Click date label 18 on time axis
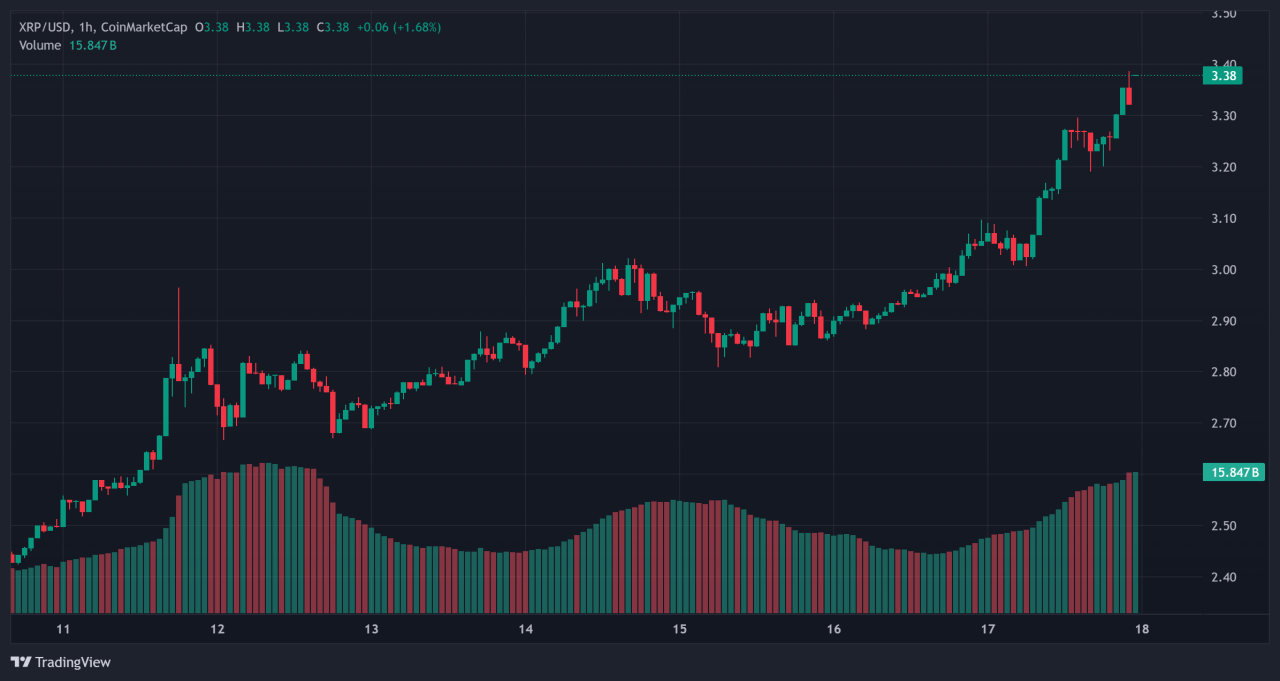1280x681 pixels. click(x=1142, y=630)
